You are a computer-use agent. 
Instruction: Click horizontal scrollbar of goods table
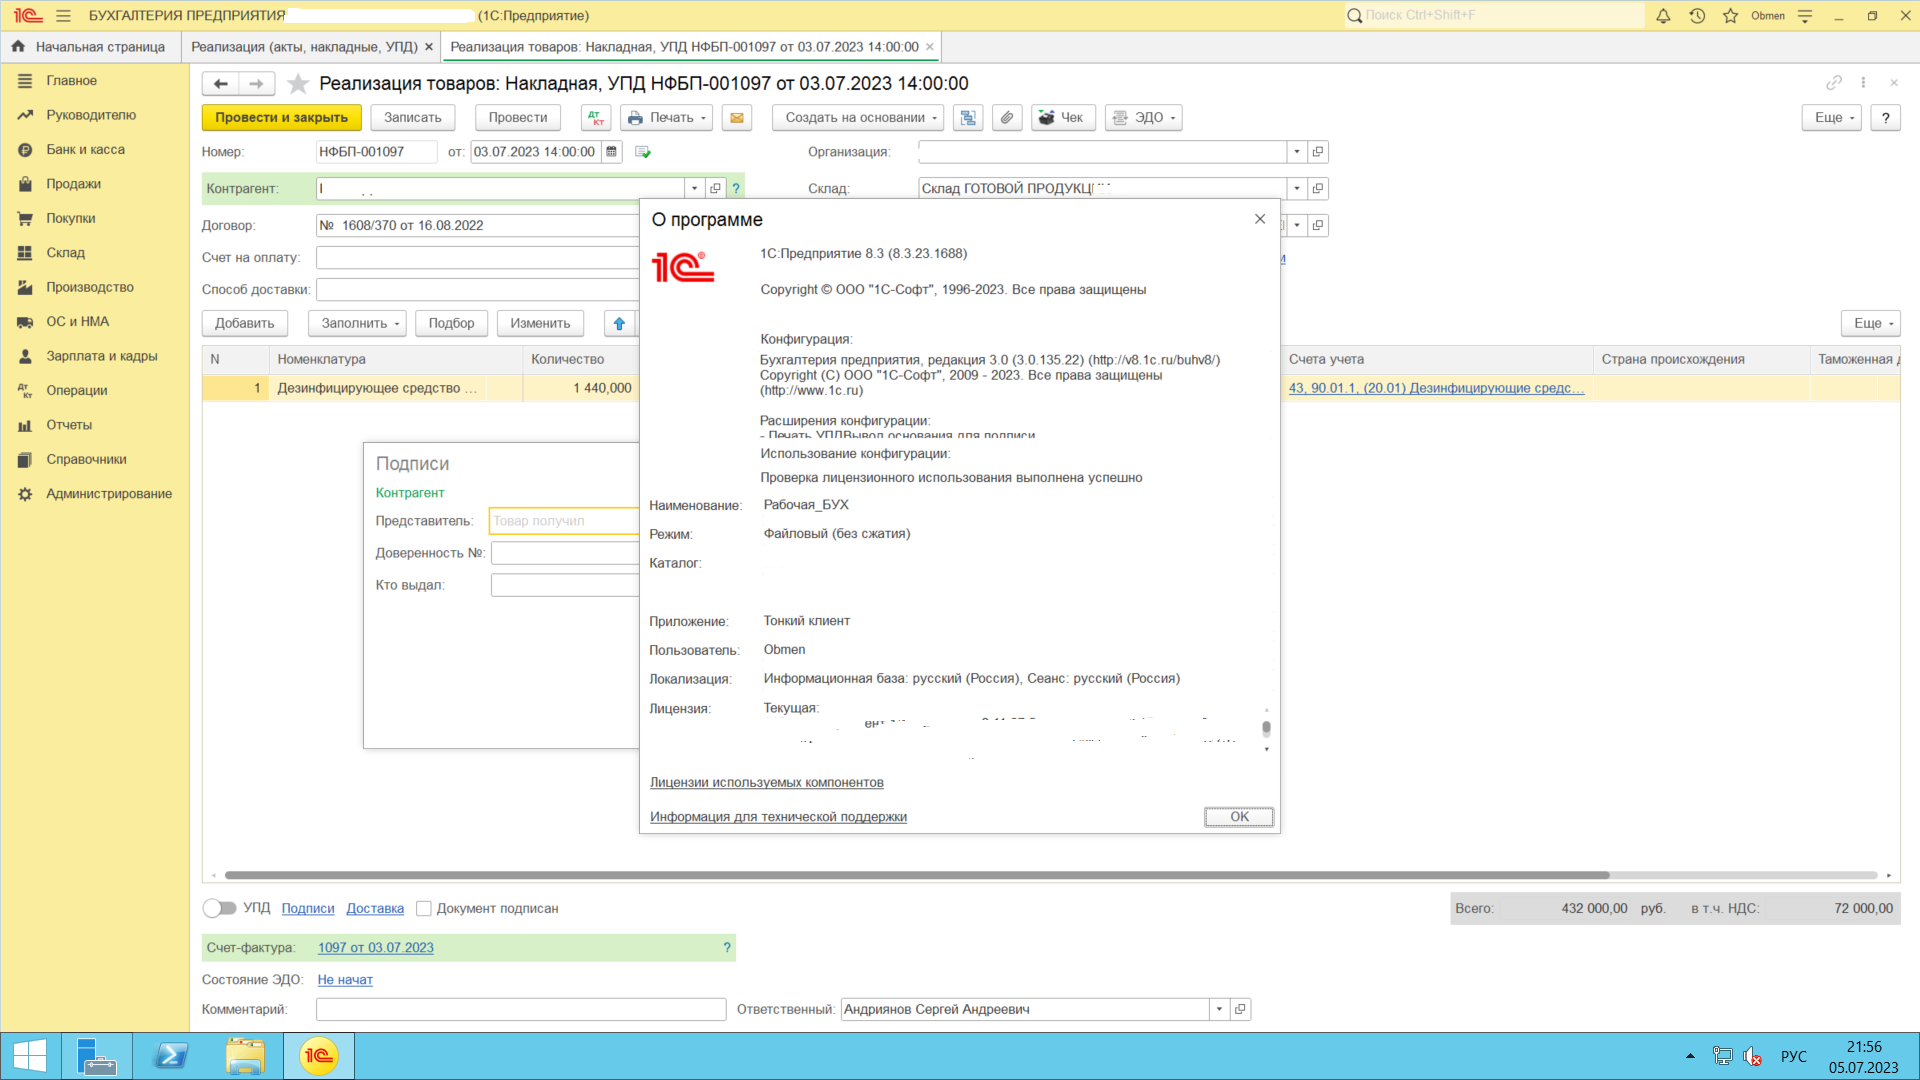917,875
